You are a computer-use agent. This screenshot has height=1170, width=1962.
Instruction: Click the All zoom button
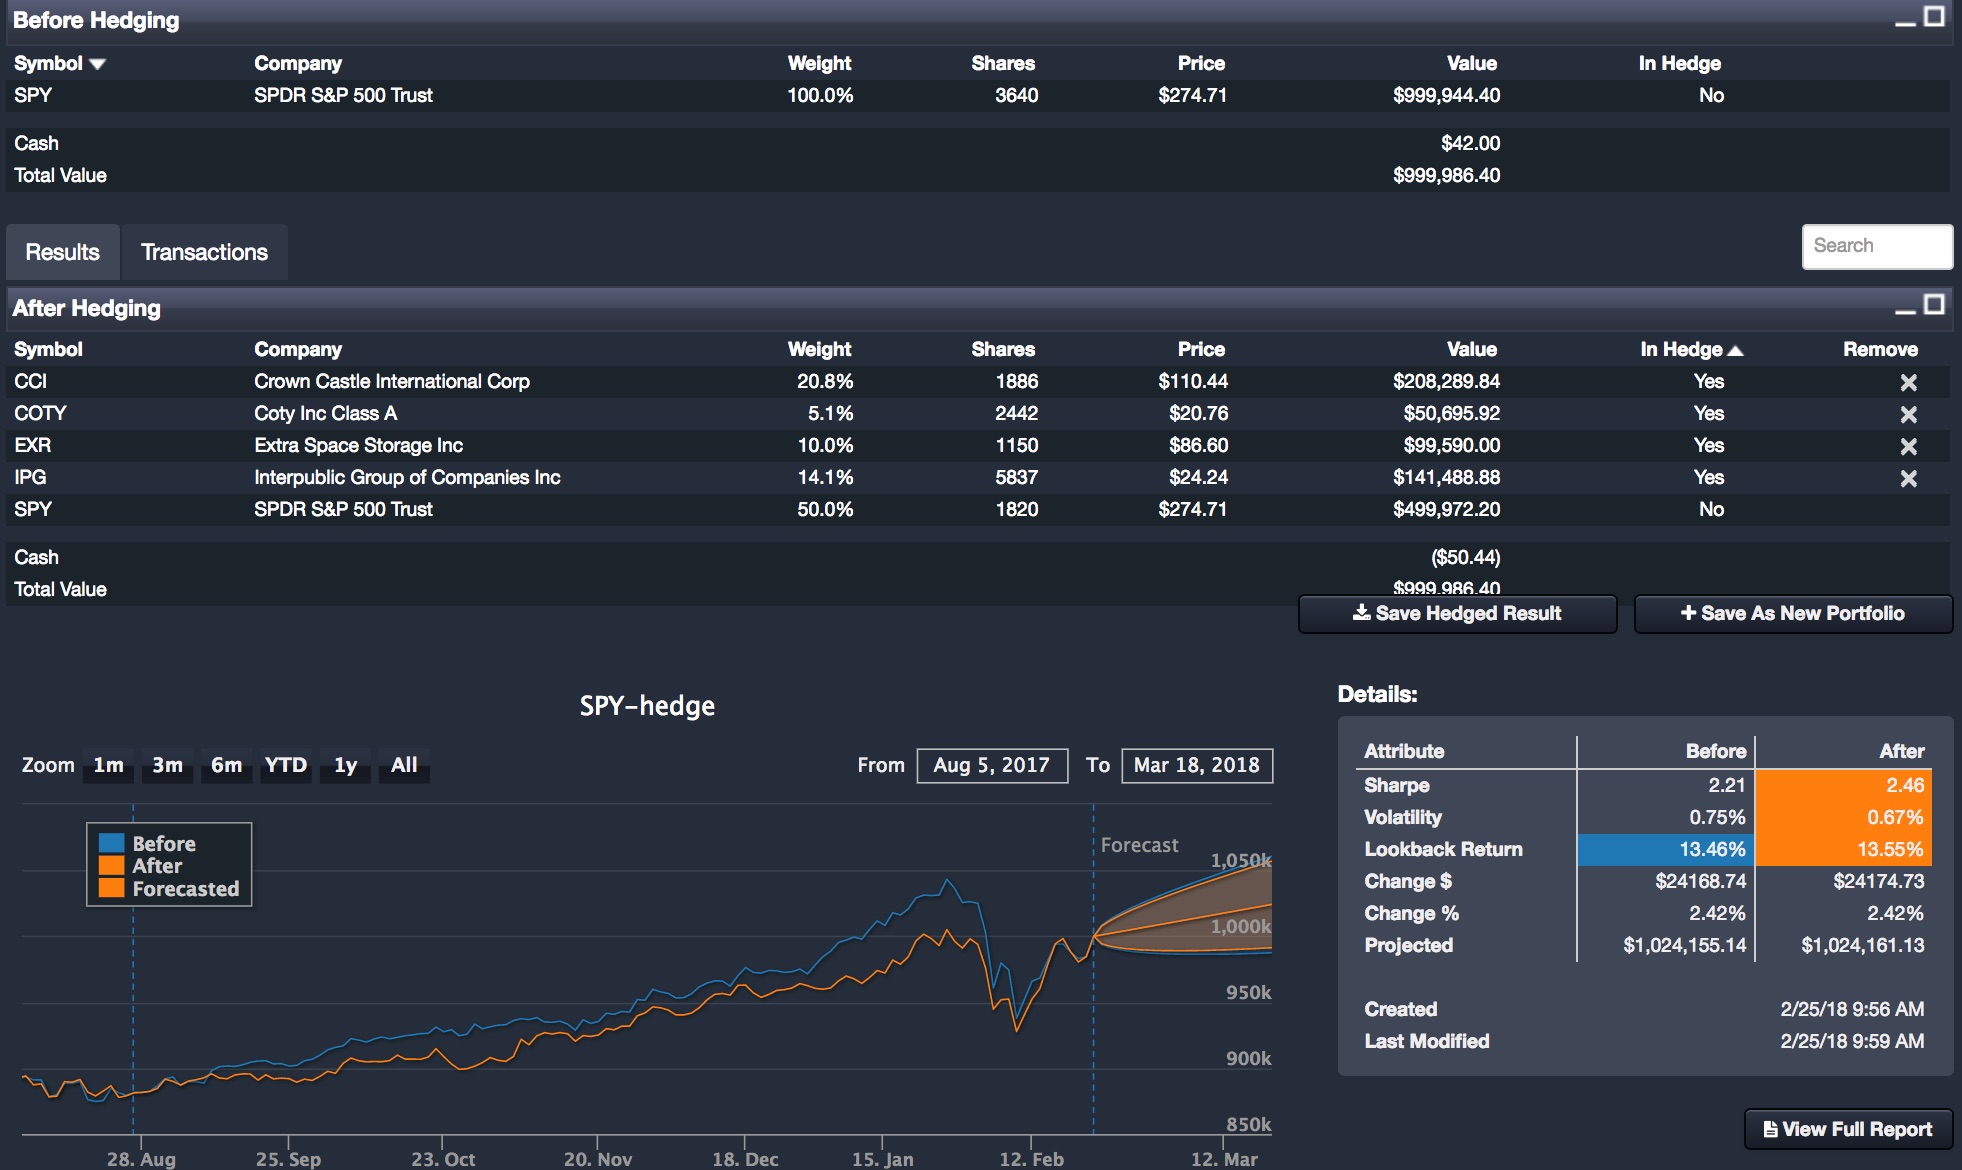[x=404, y=765]
